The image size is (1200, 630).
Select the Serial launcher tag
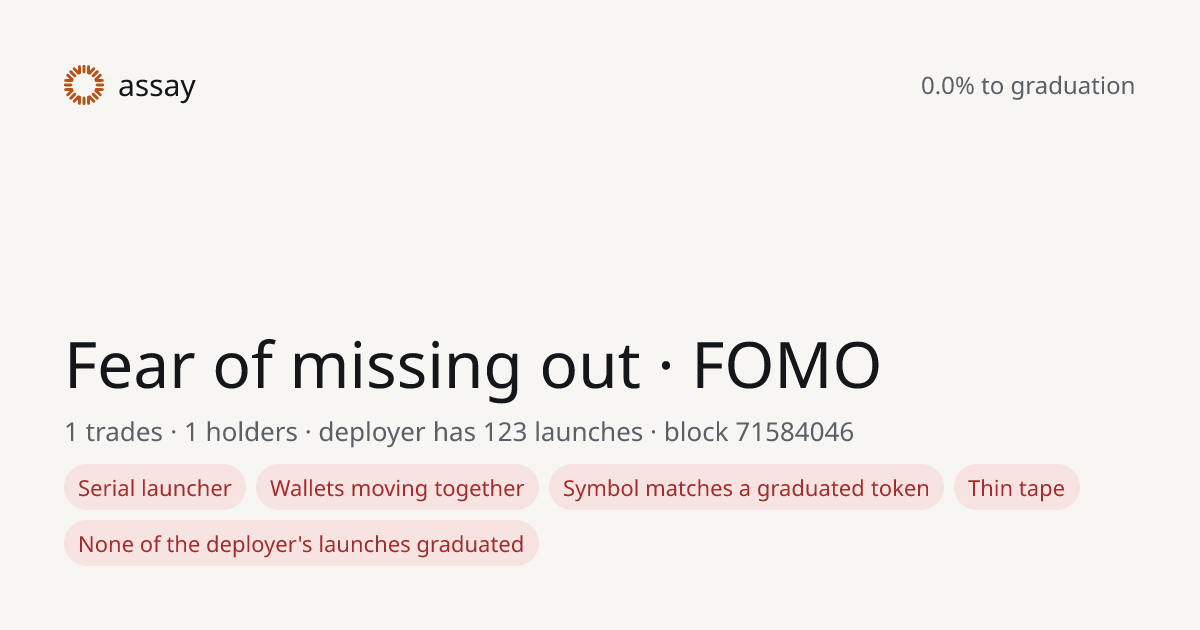(155, 488)
